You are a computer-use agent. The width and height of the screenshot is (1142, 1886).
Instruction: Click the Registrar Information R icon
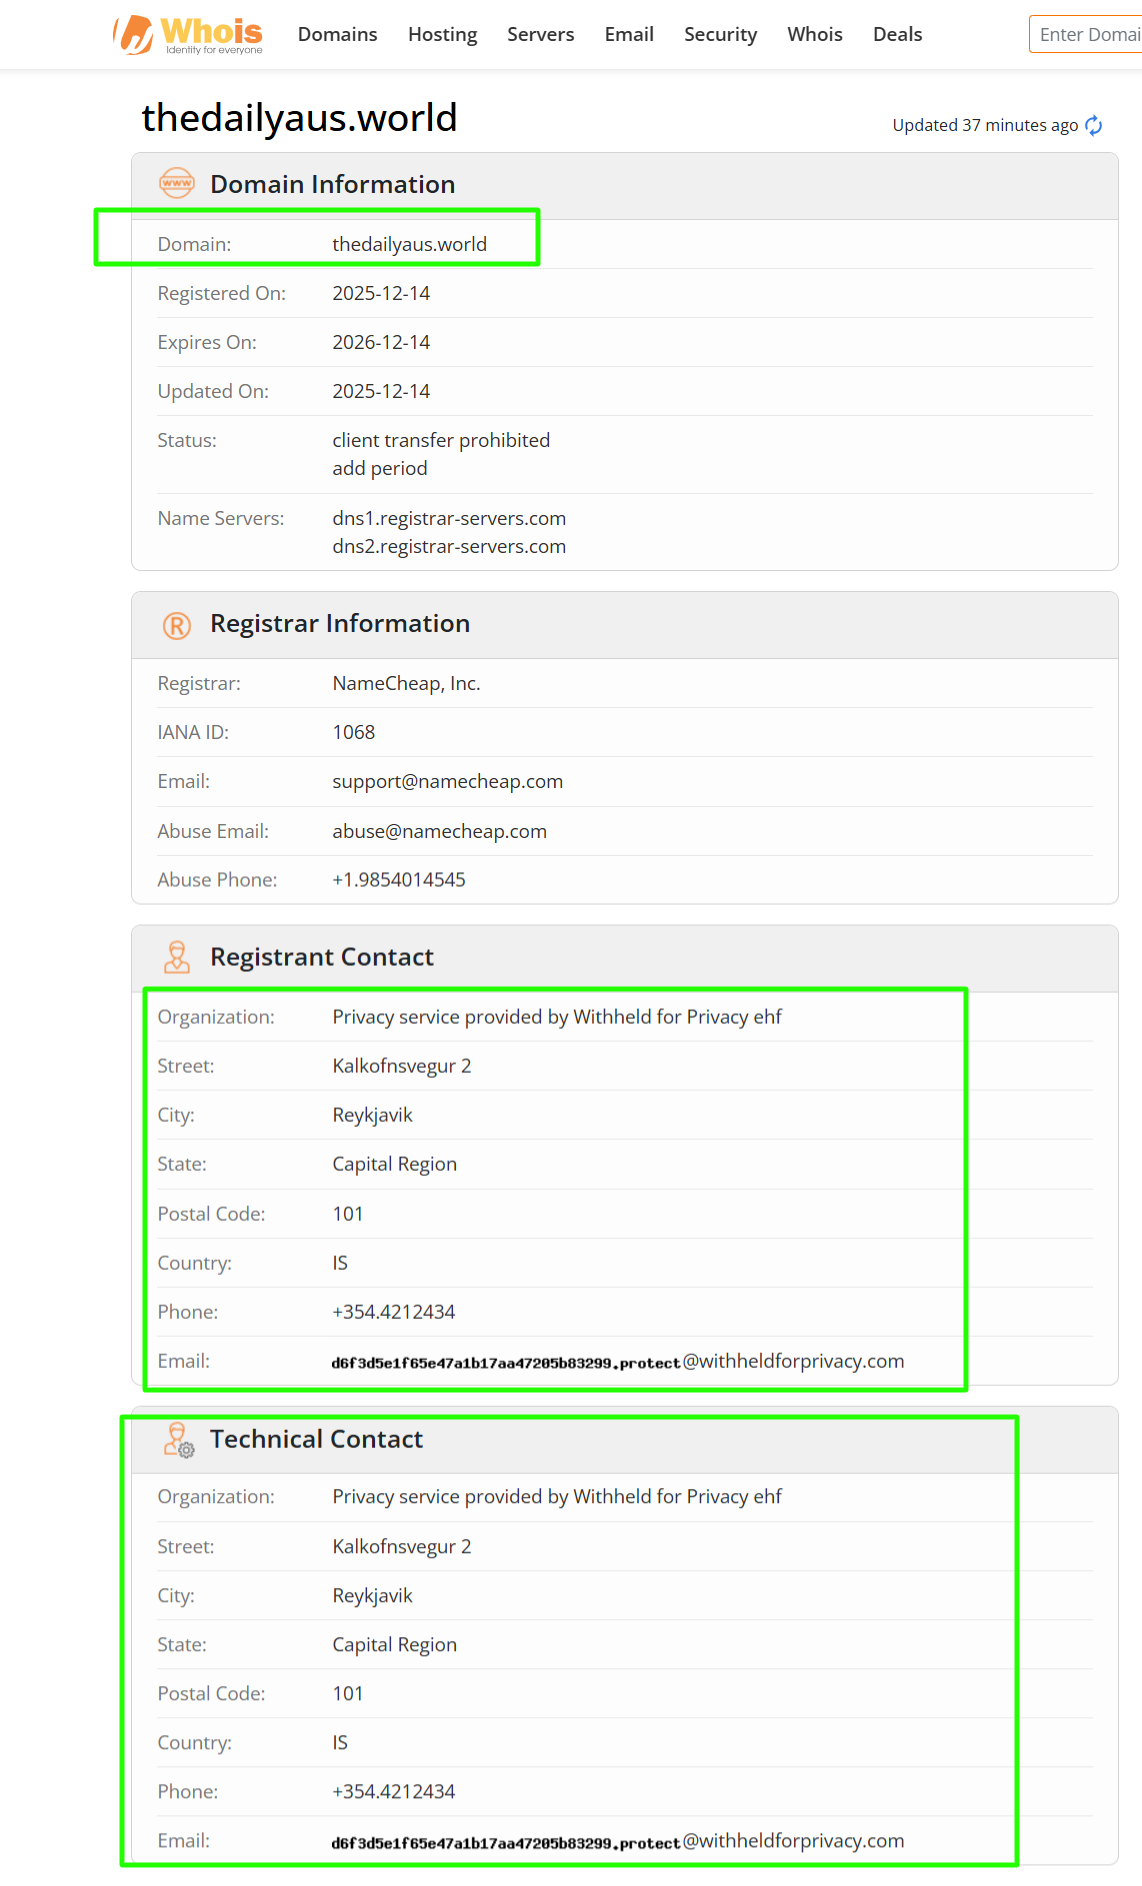[177, 625]
